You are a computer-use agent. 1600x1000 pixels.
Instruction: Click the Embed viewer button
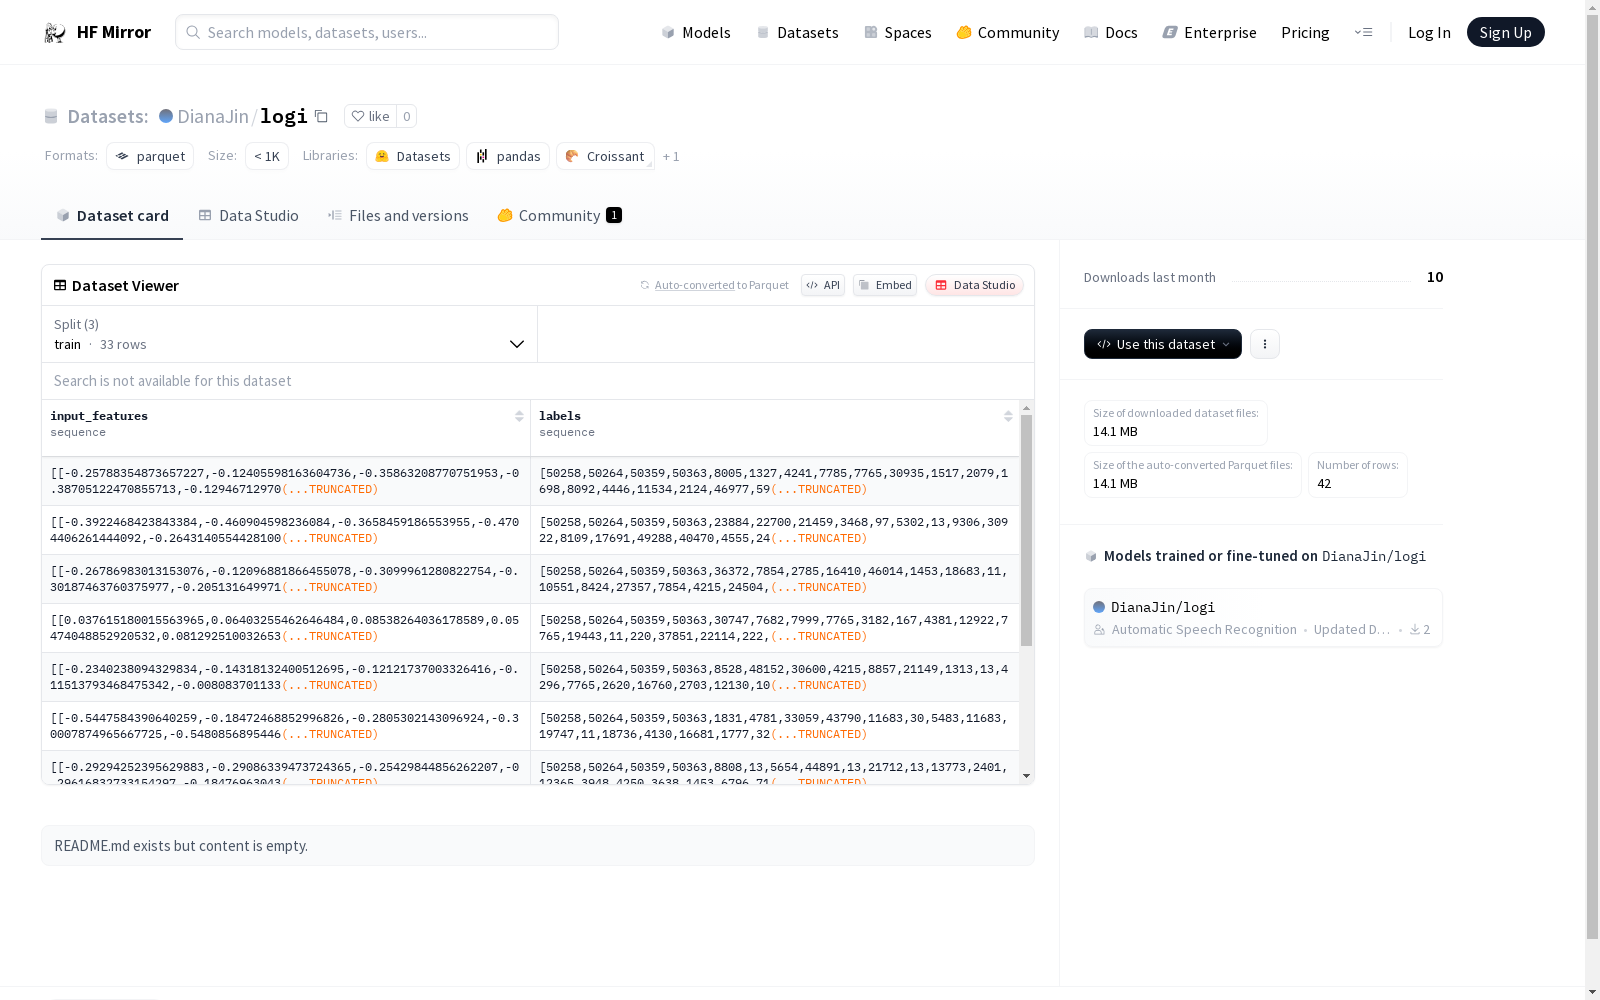pyautogui.click(x=885, y=285)
